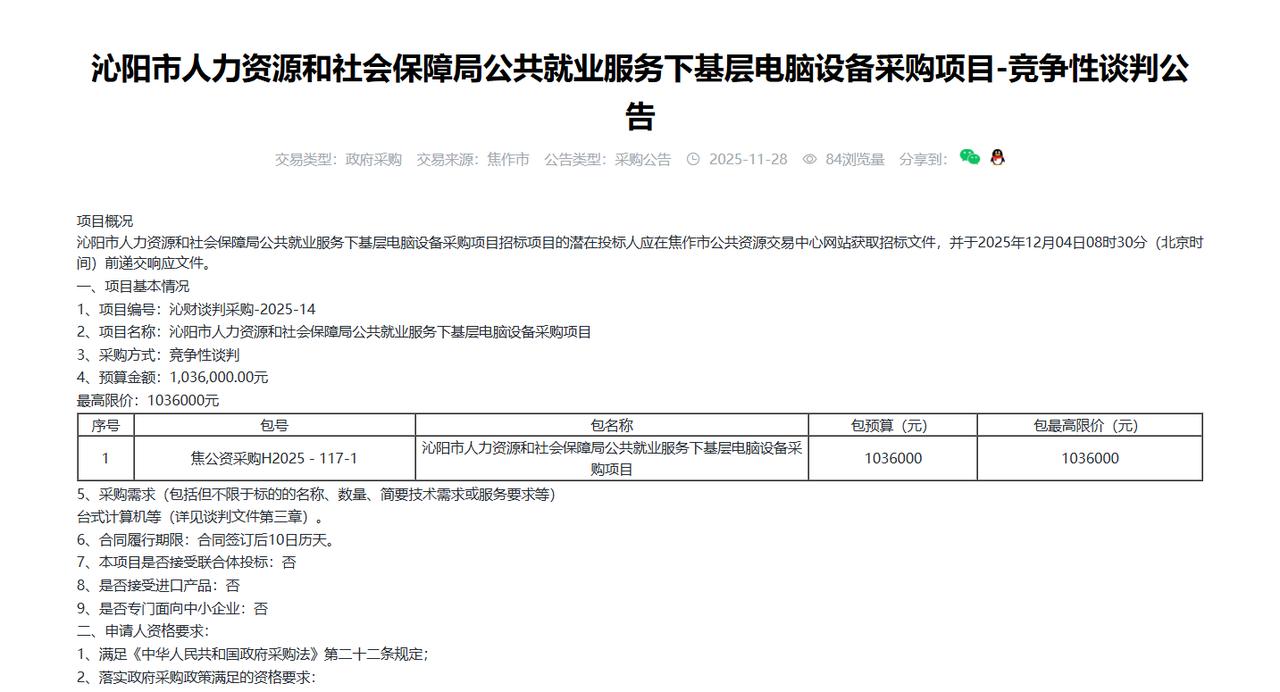
Task: Share announcement via QQ penguin icon
Action: pyautogui.click(x=997, y=157)
